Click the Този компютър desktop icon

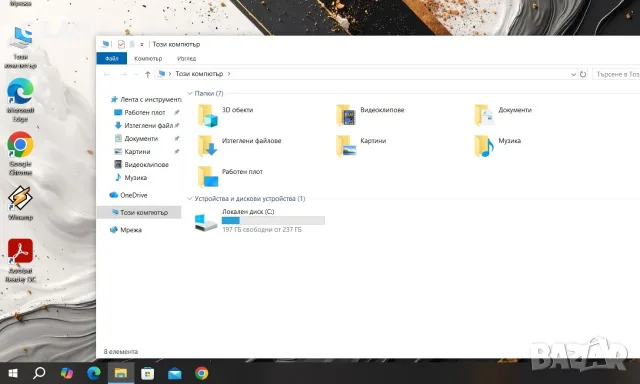(x=20, y=47)
